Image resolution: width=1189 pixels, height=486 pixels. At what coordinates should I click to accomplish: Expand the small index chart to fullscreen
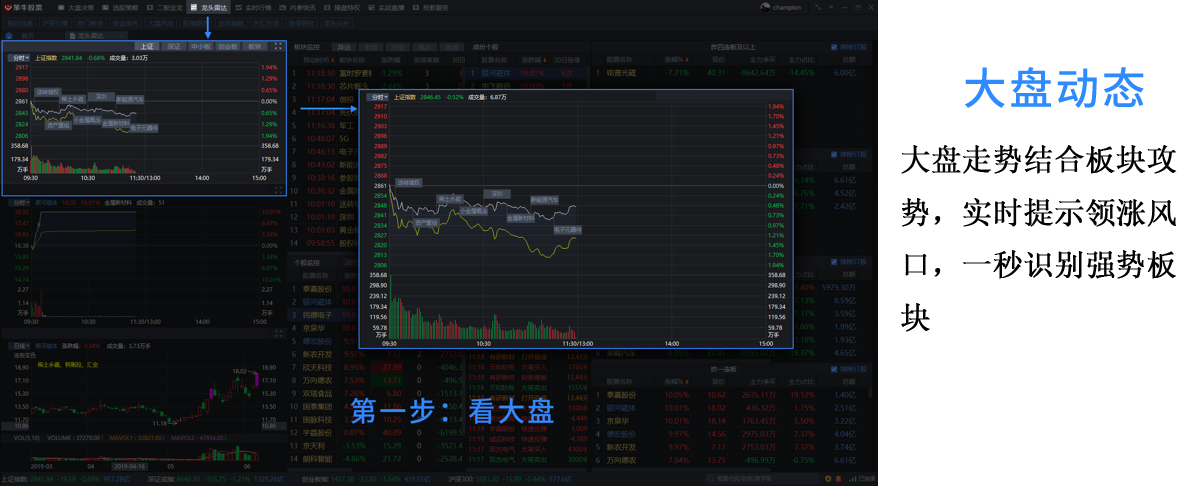tap(277, 46)
